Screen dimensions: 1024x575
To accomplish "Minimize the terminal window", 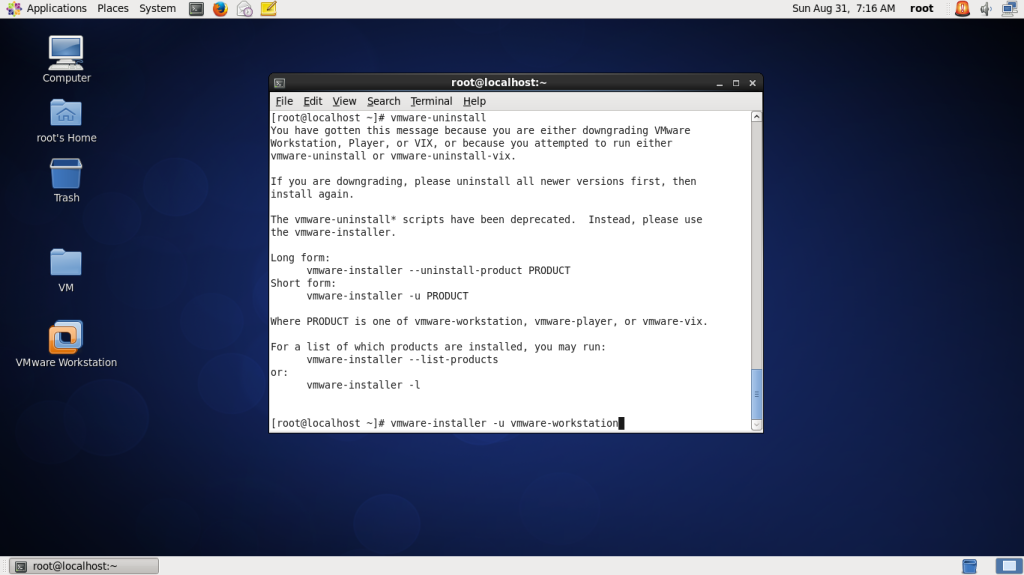I will [720, 83].
